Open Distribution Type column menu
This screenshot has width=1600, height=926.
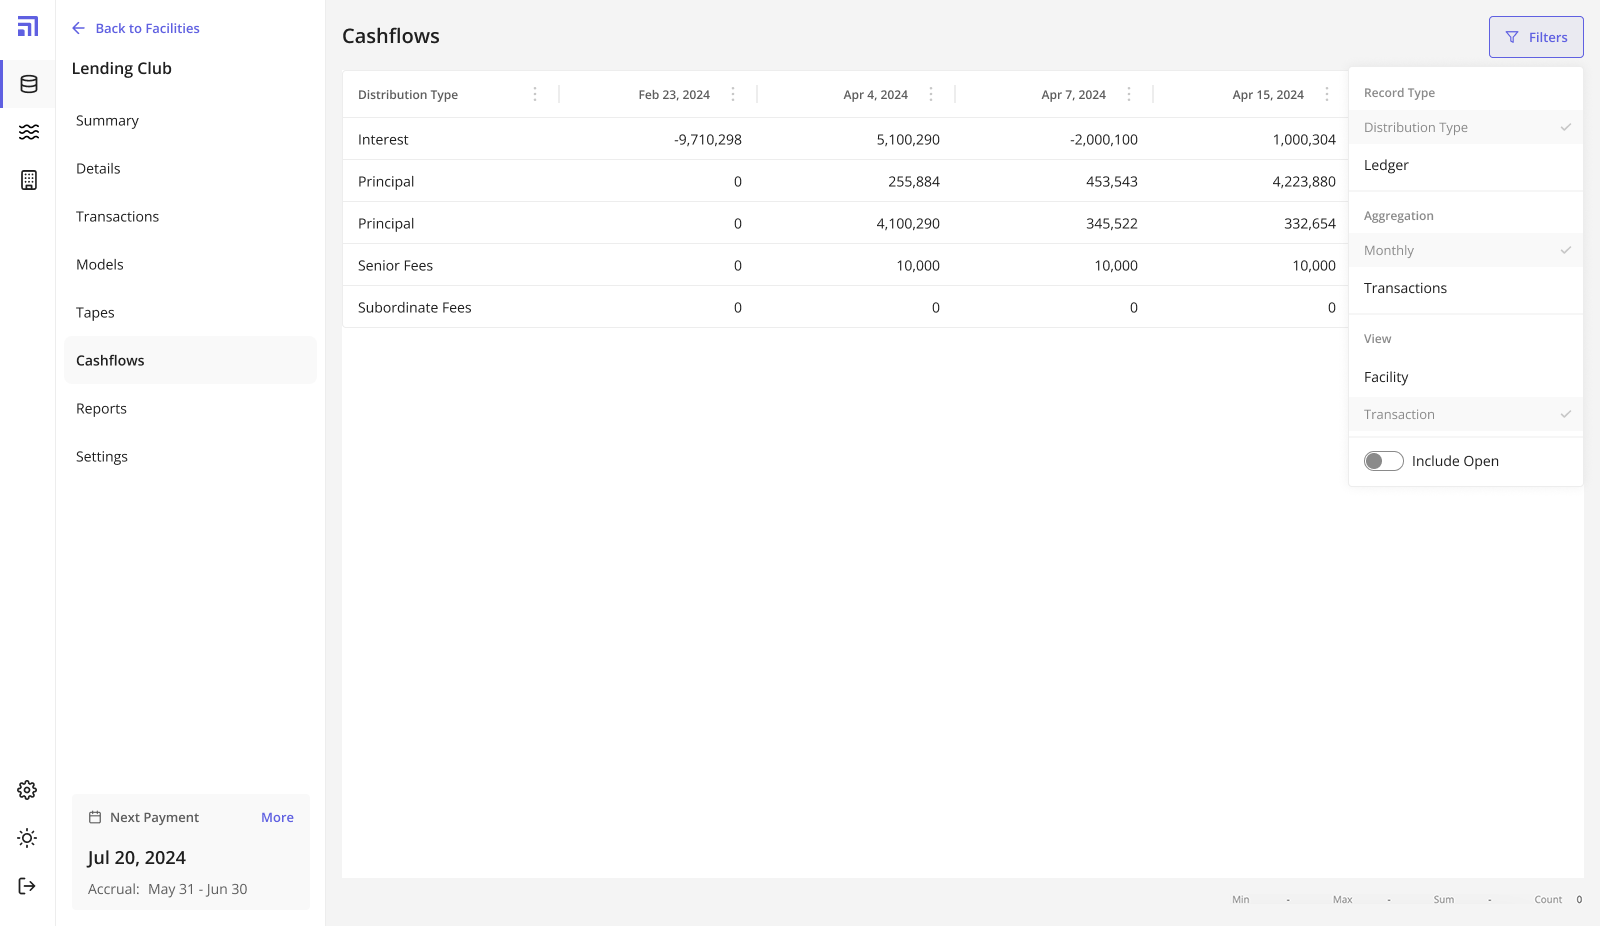(x=535, y=94)
